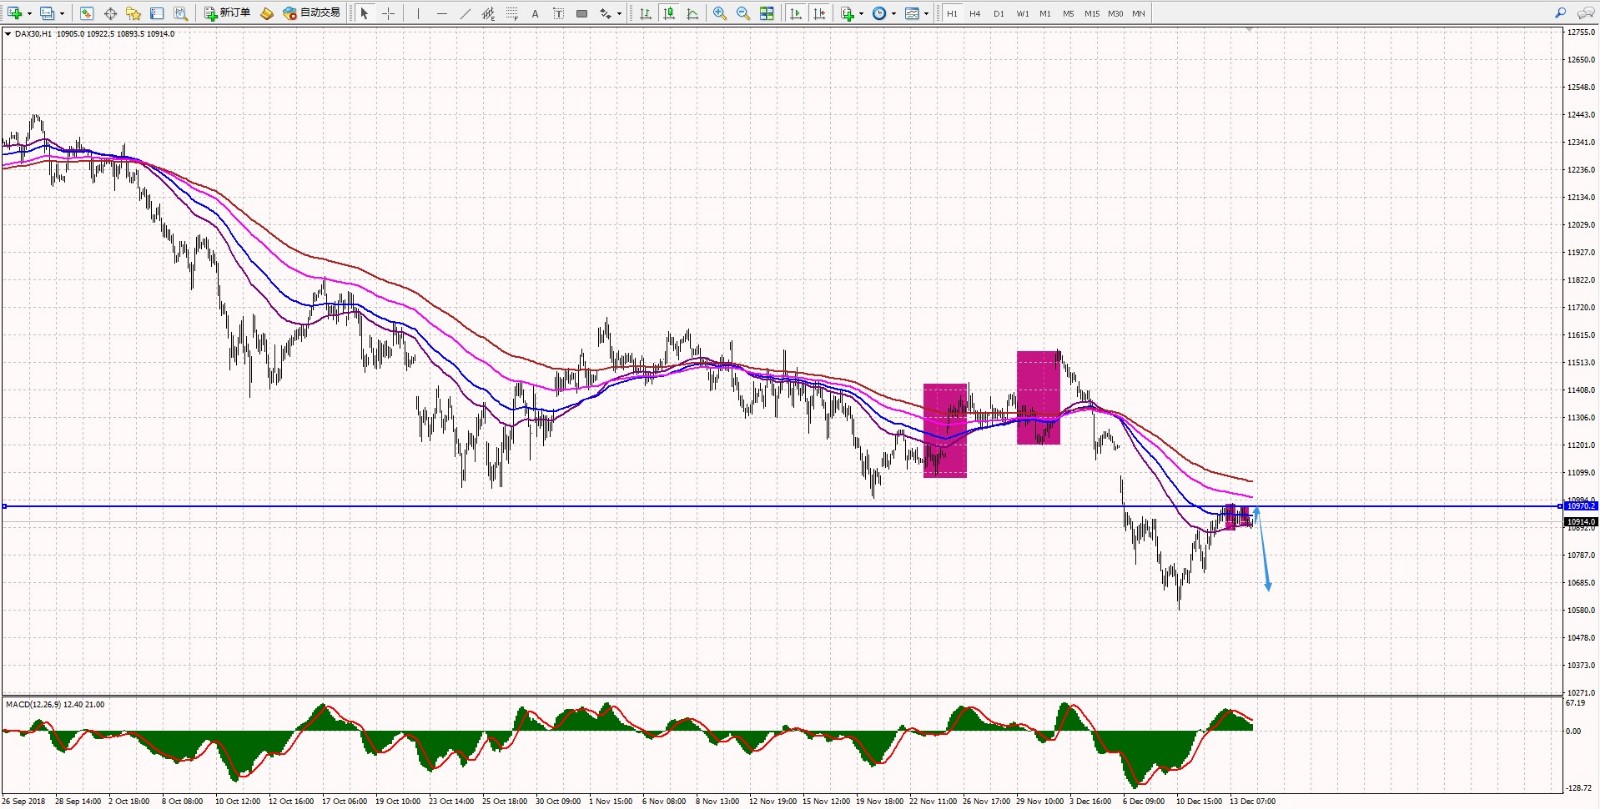
Task: Pick the text tool marked A
Action: click(535, 13)
